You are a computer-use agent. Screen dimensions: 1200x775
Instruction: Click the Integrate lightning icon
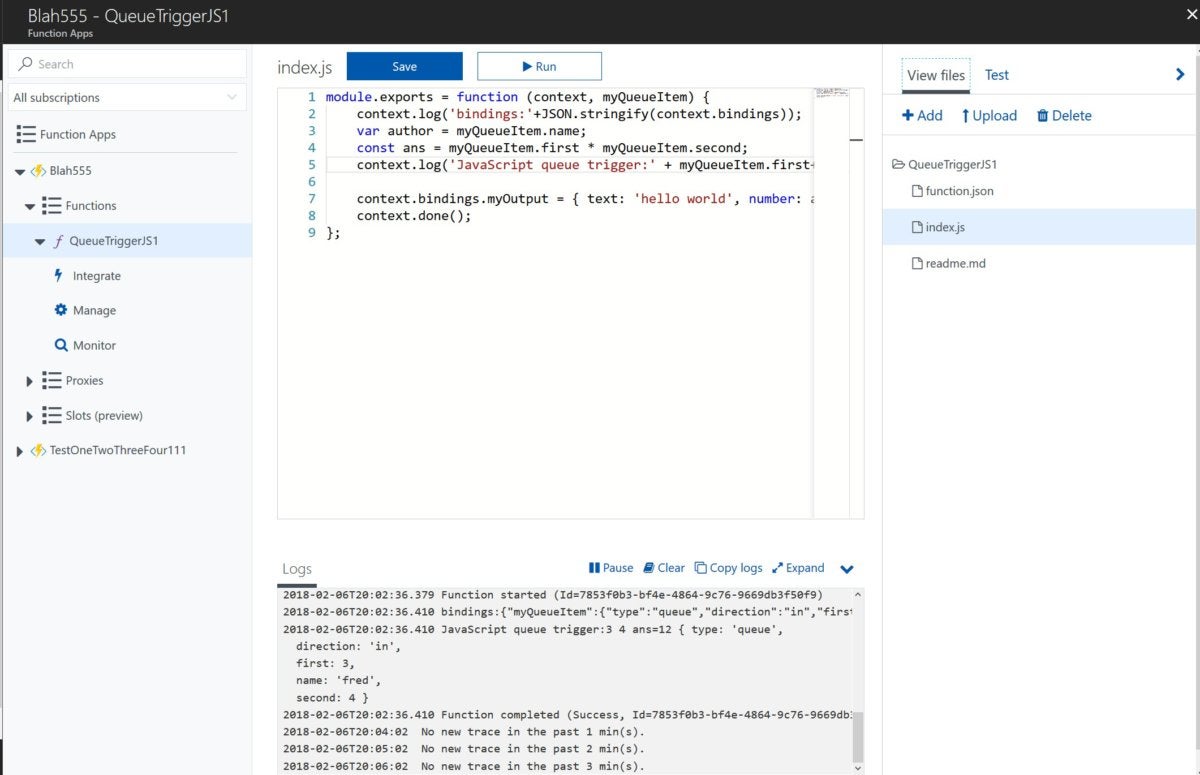click(59, 275)
